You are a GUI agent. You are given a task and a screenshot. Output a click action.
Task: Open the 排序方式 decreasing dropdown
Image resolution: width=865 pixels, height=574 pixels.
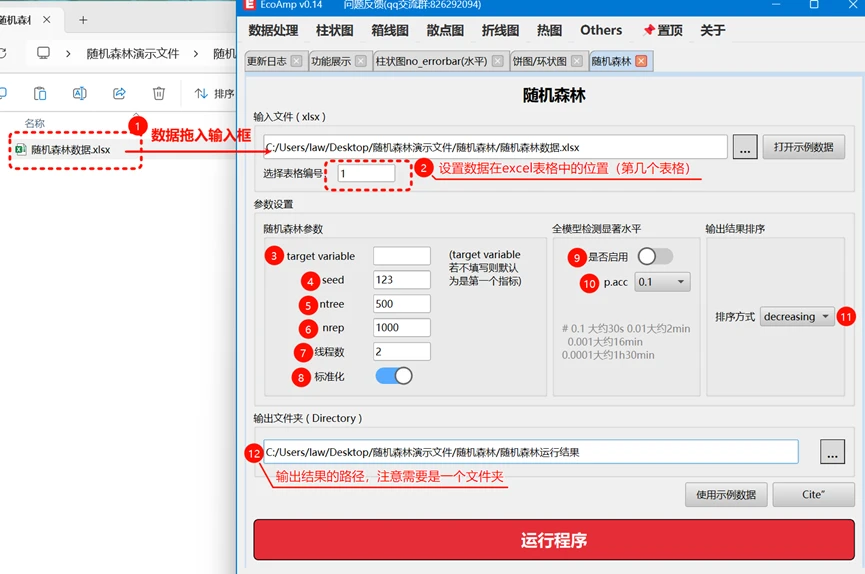[797, 317]
